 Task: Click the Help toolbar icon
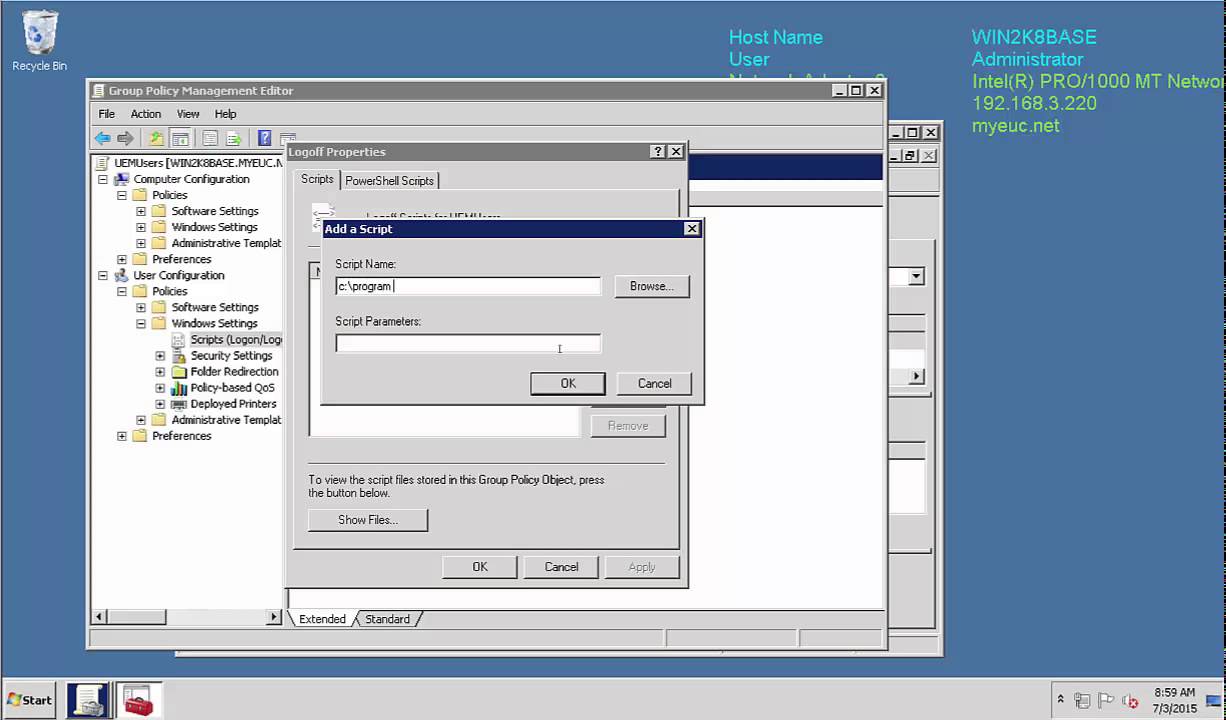[x=264, y=139]
